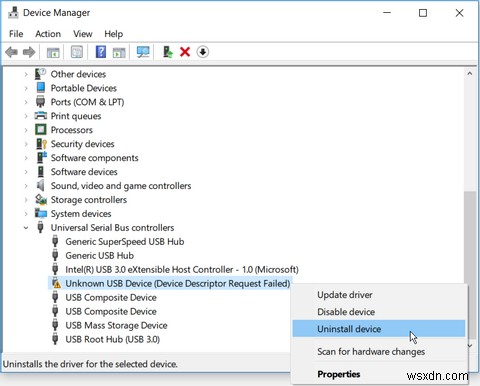Expand the Sound, video and game controllers node

click(x=26, y=186)
